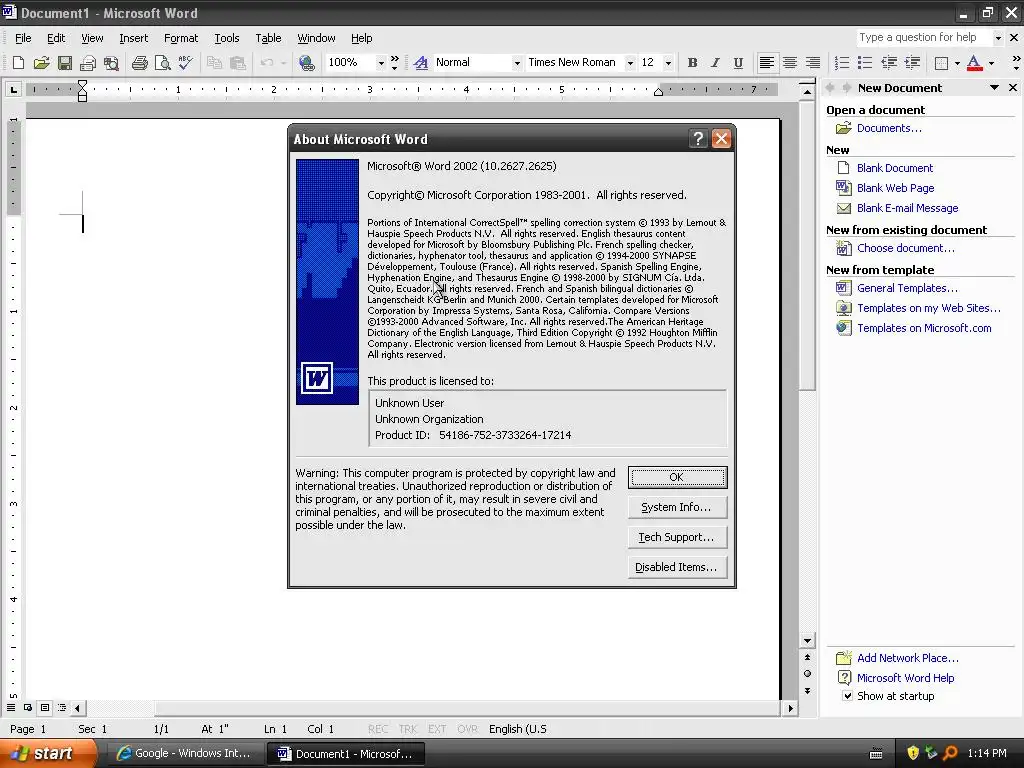Click Add Network Place link
The height and width of the screenshot is (768, 1024).
click(907, 658)
